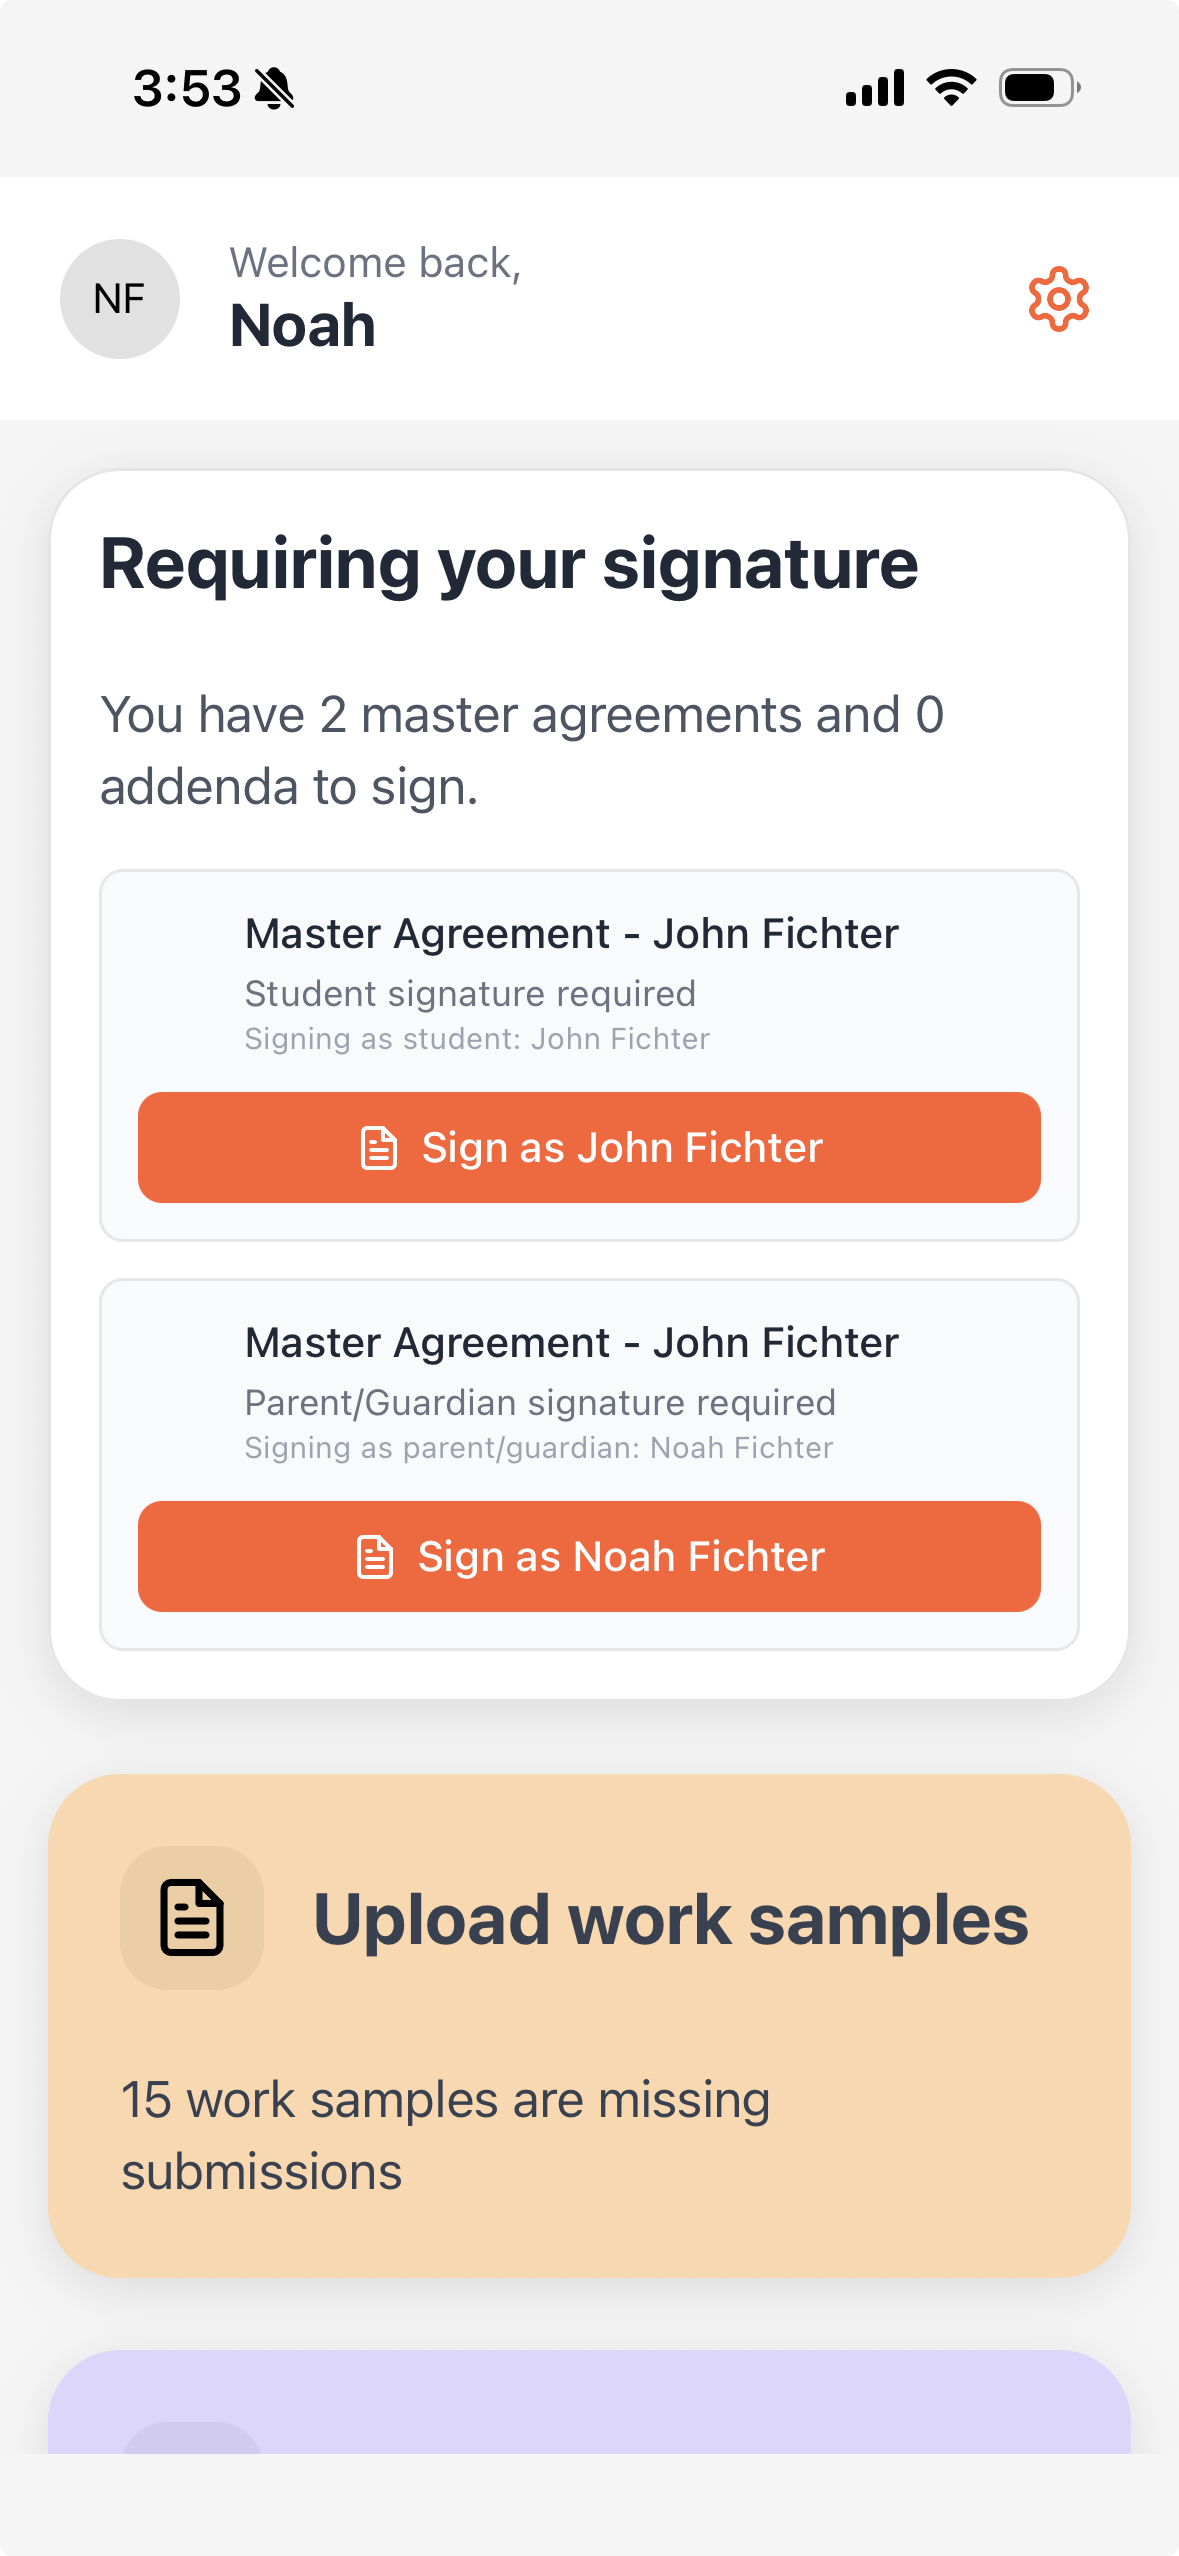
Task: Tap 'Signing as parent/guardian: Noah Fichter' text
Action: (539, 1448)
